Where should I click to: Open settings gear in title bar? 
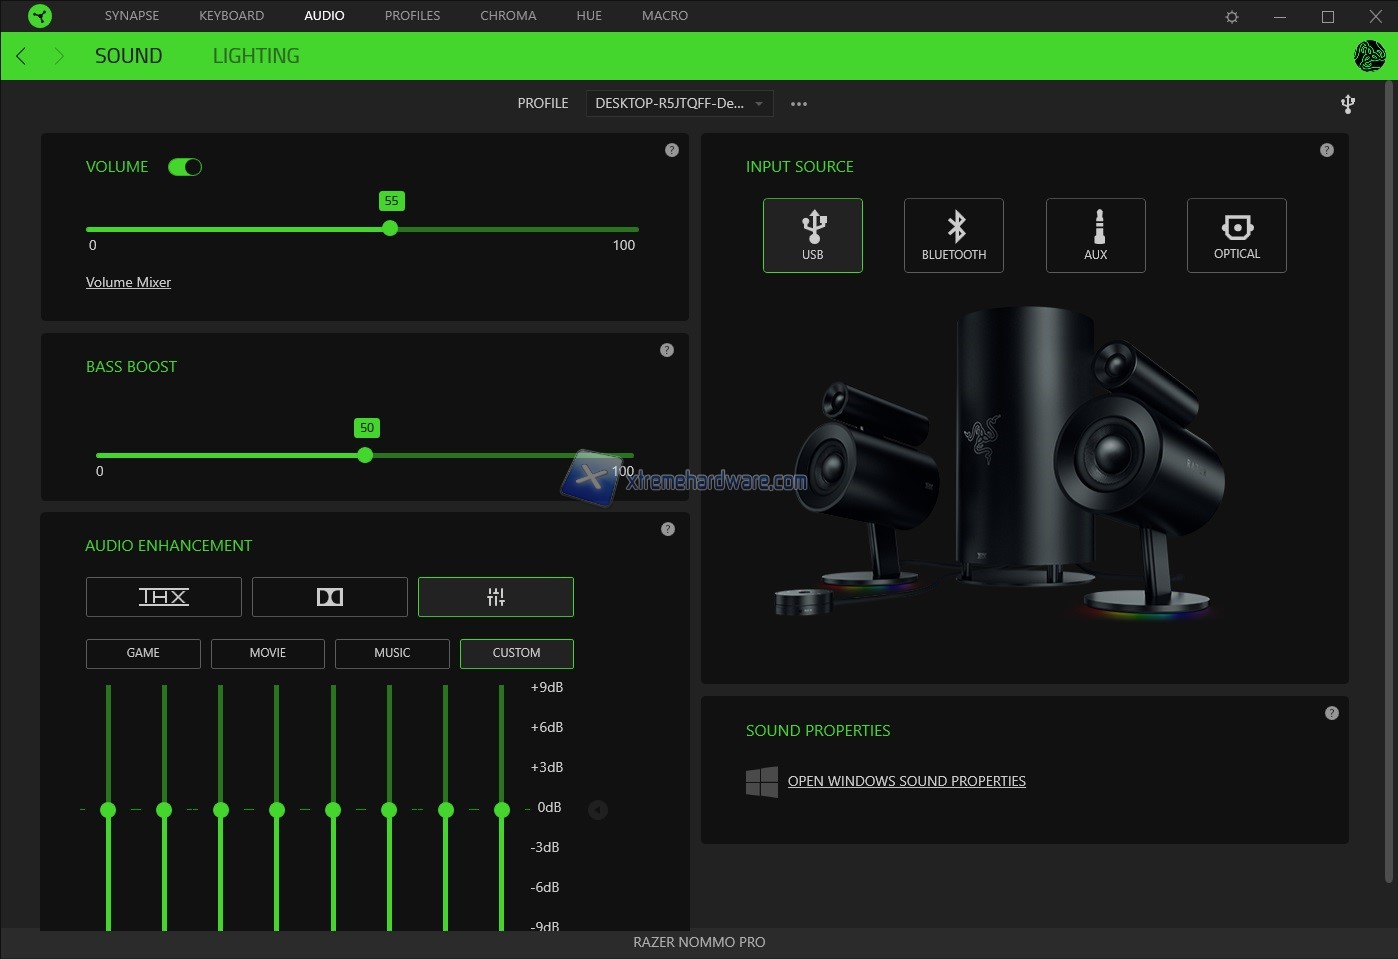pyautogui.click(x=1232, y=17)
